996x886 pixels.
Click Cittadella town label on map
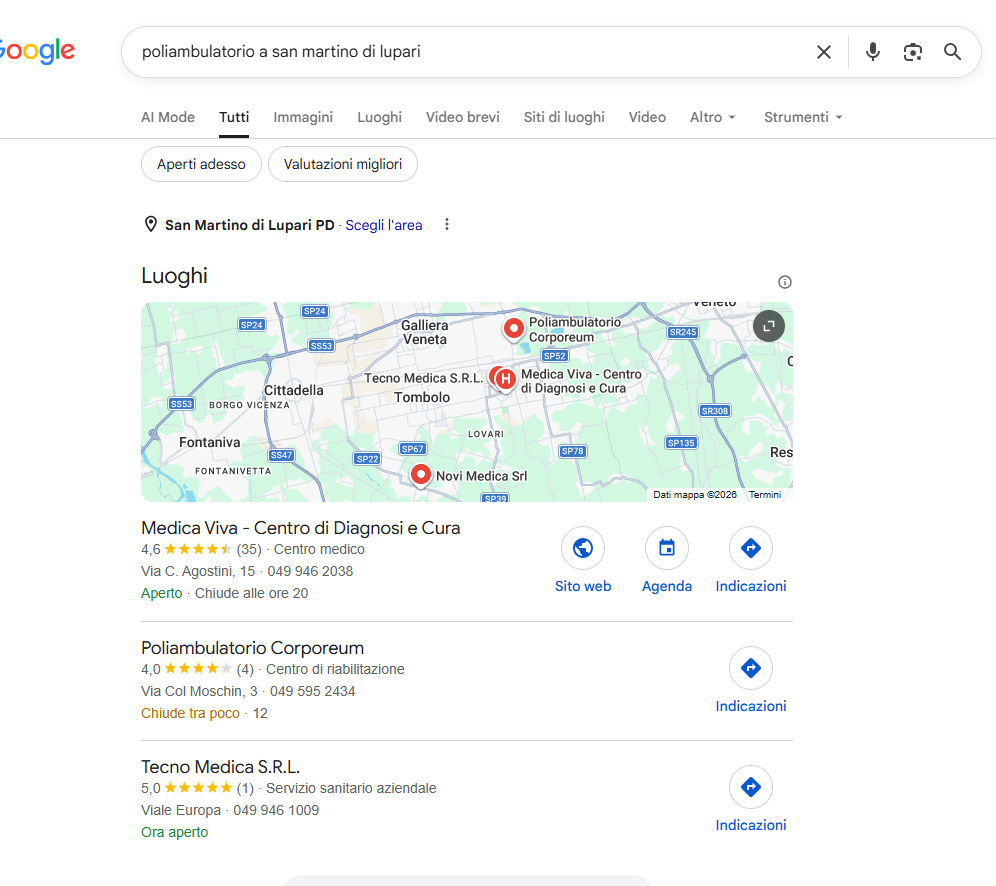pyautogui.click(x=293, y=390)
